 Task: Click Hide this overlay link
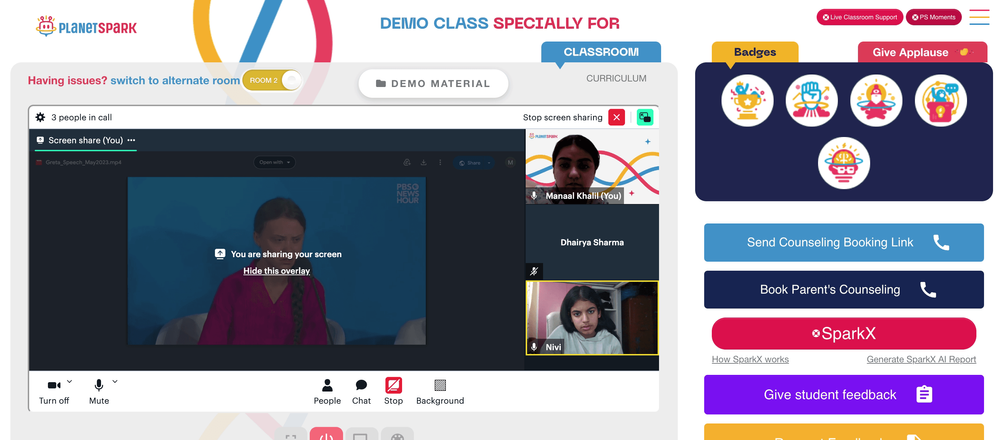276,271
